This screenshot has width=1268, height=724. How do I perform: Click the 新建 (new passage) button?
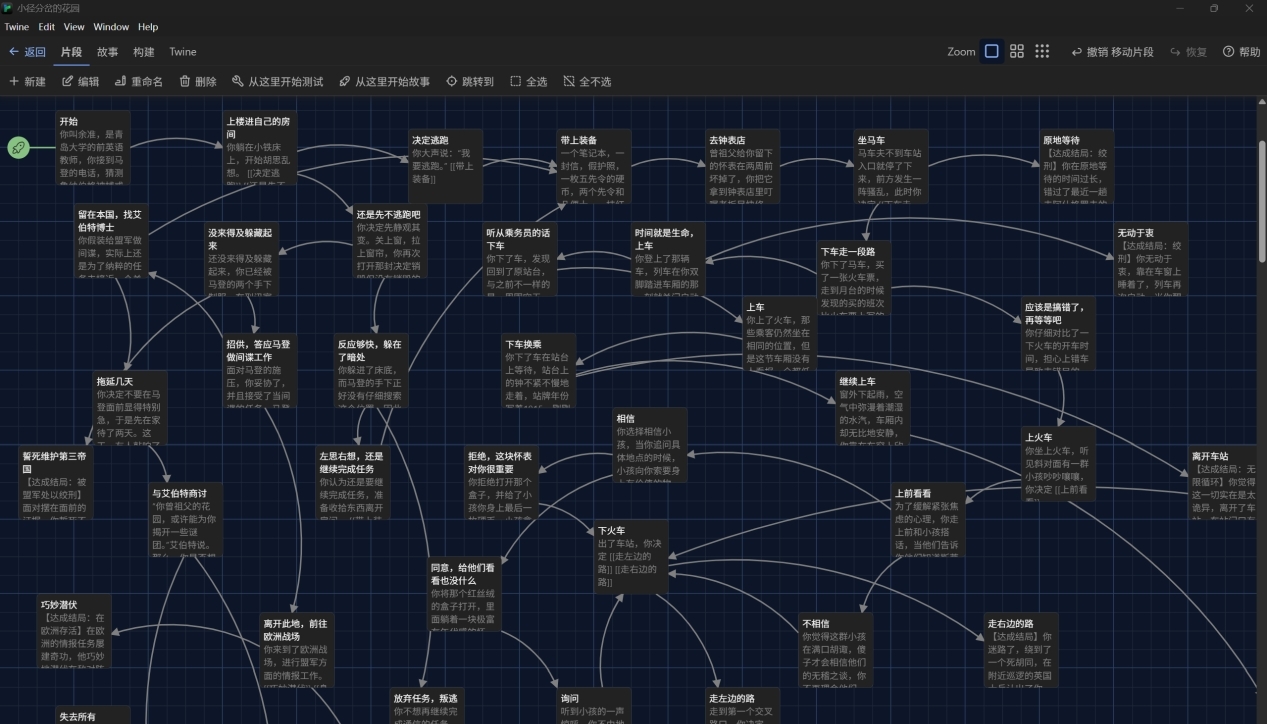28,82
